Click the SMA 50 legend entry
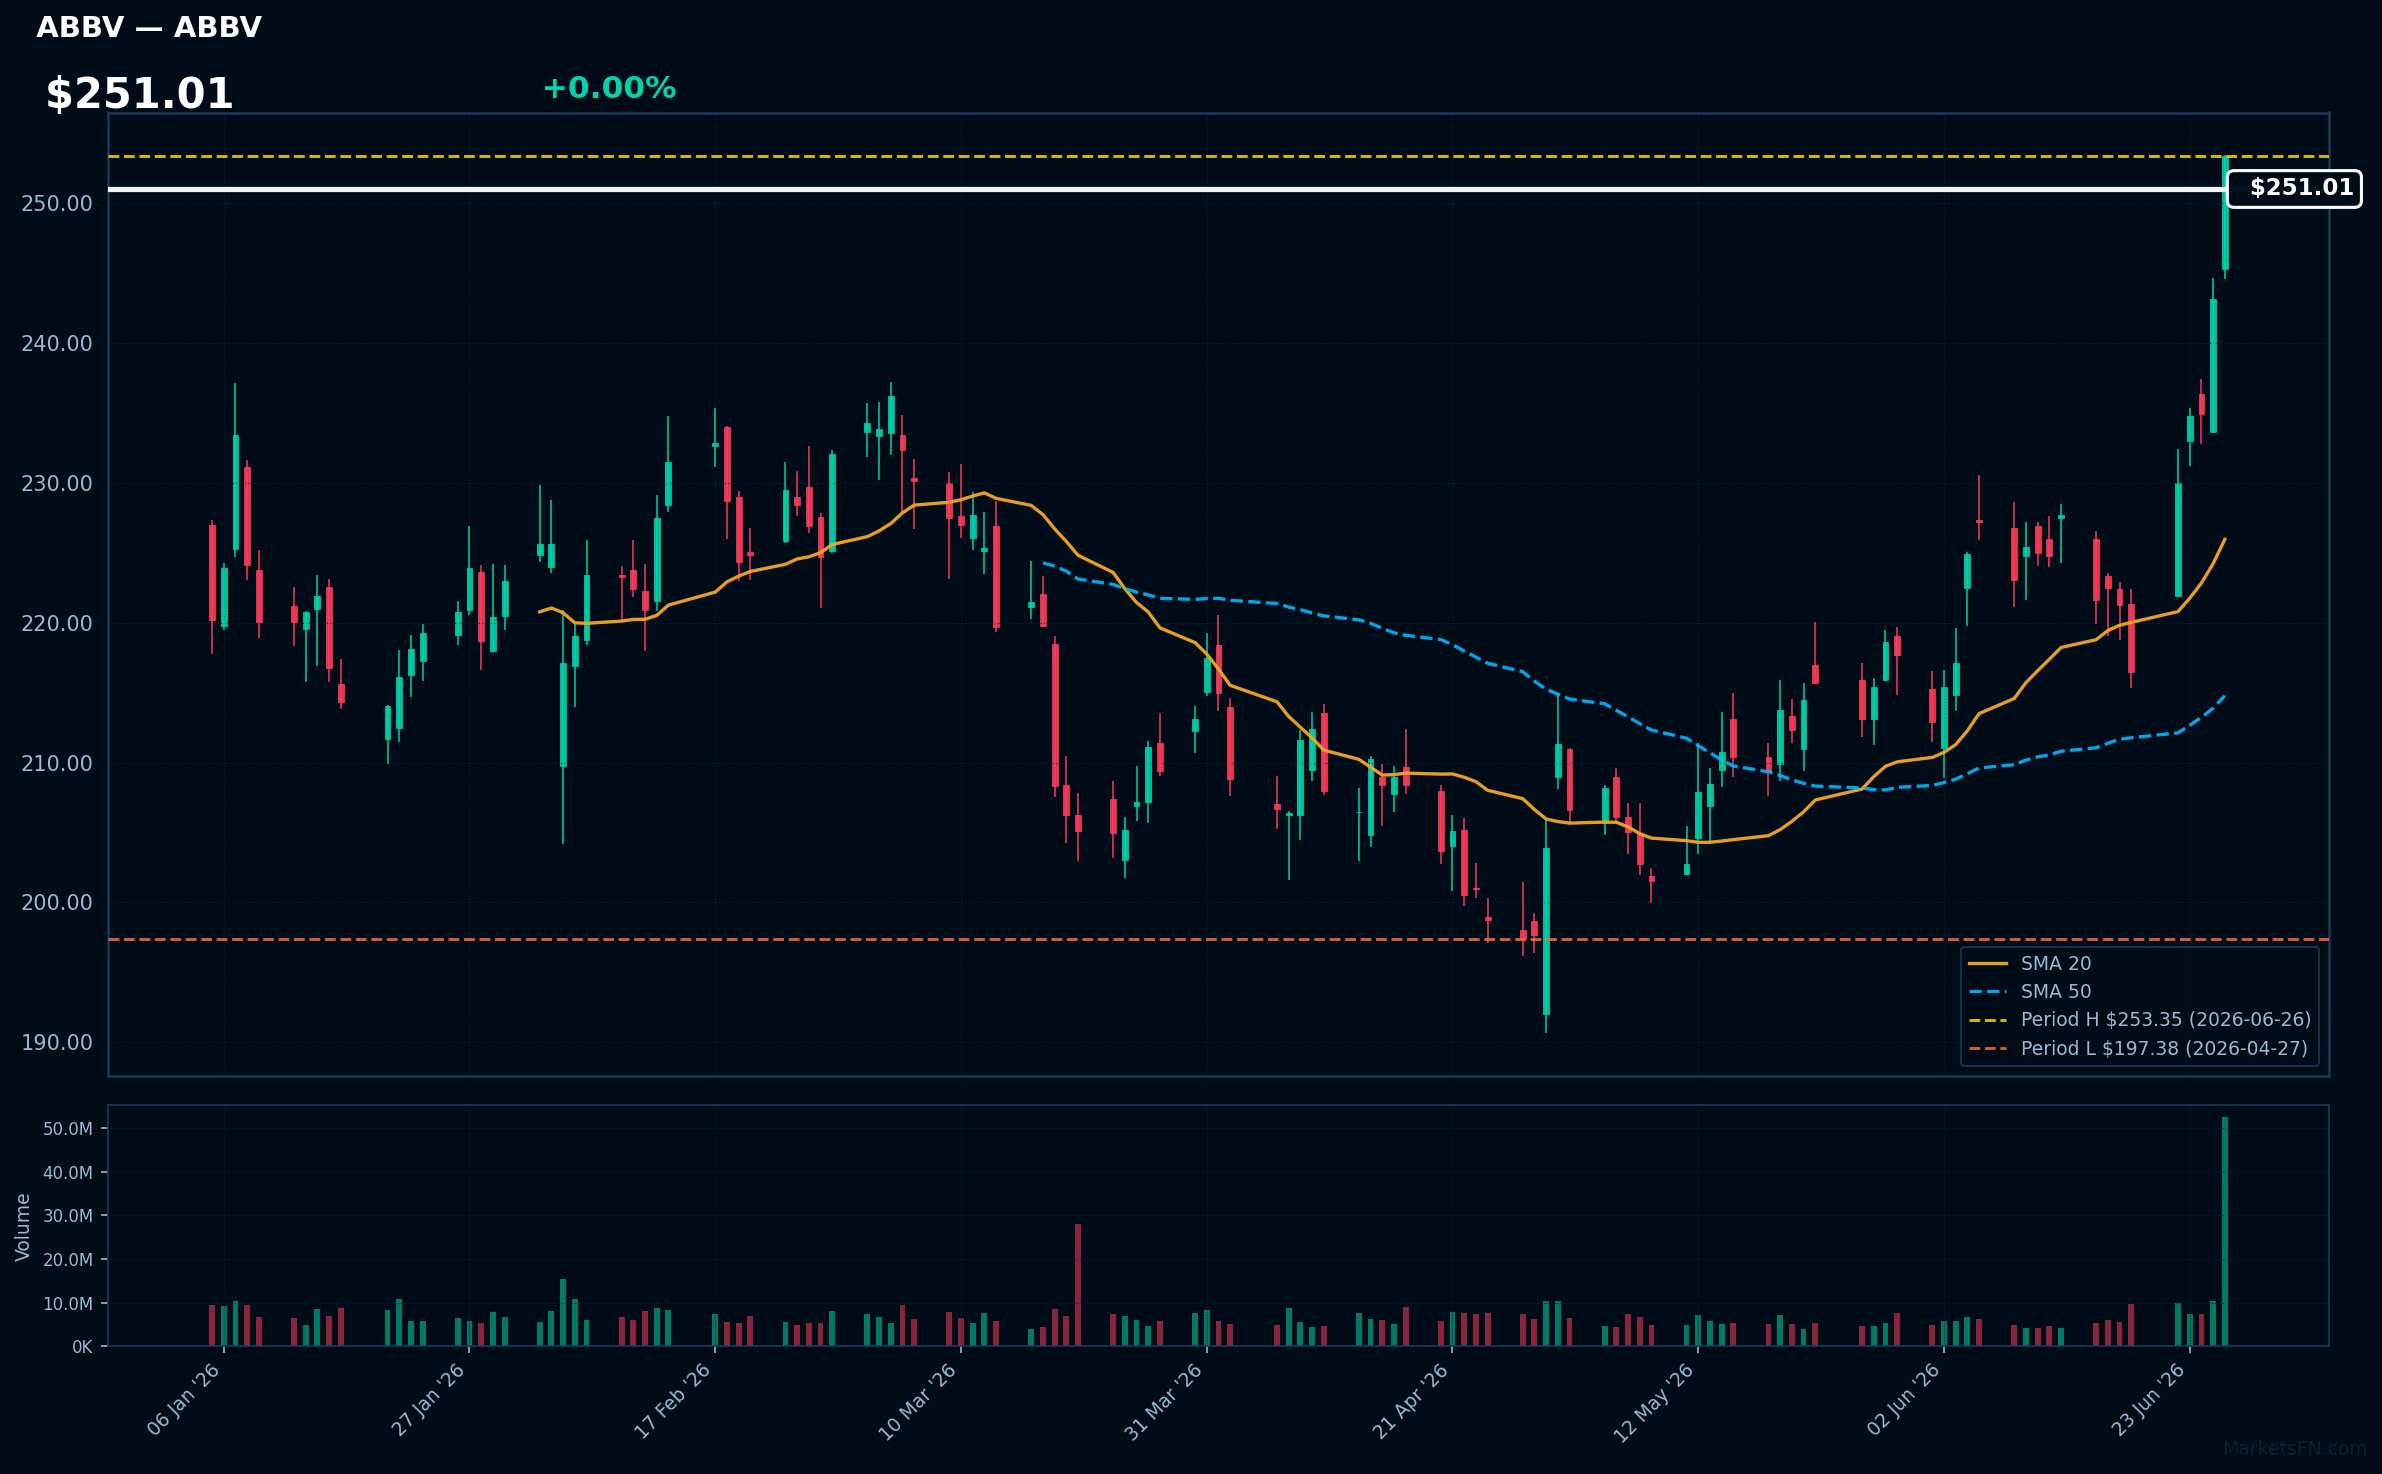Image resolution: width=2382 pixels, height=1474 pixels. [2030, 991]
